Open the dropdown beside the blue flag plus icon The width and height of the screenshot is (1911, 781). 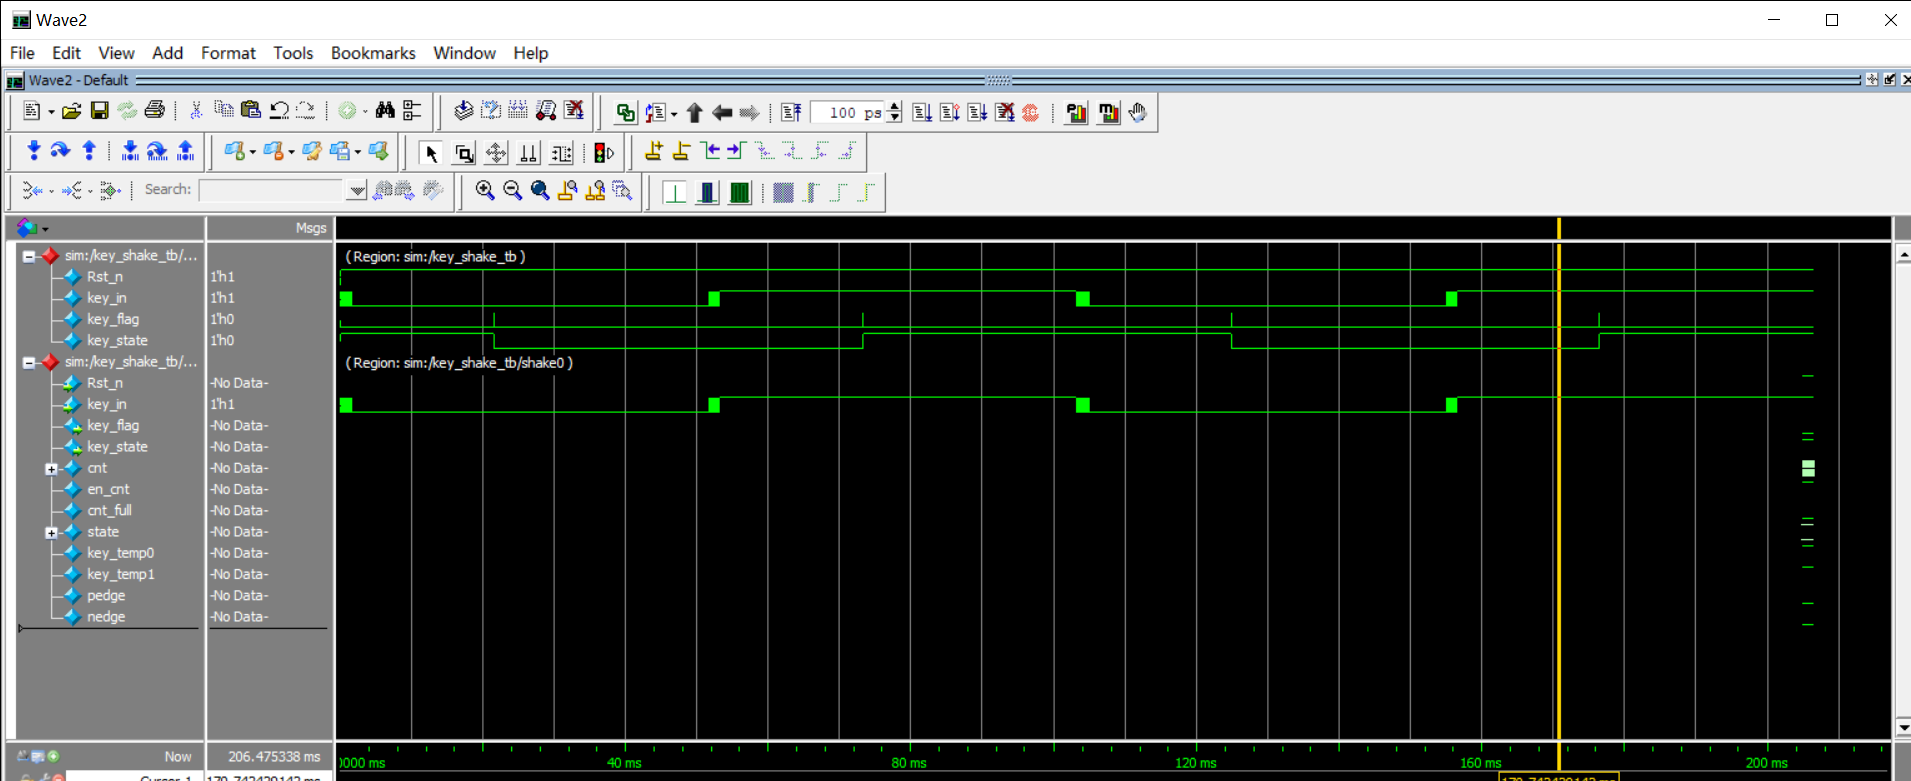[x=253, y=152]
